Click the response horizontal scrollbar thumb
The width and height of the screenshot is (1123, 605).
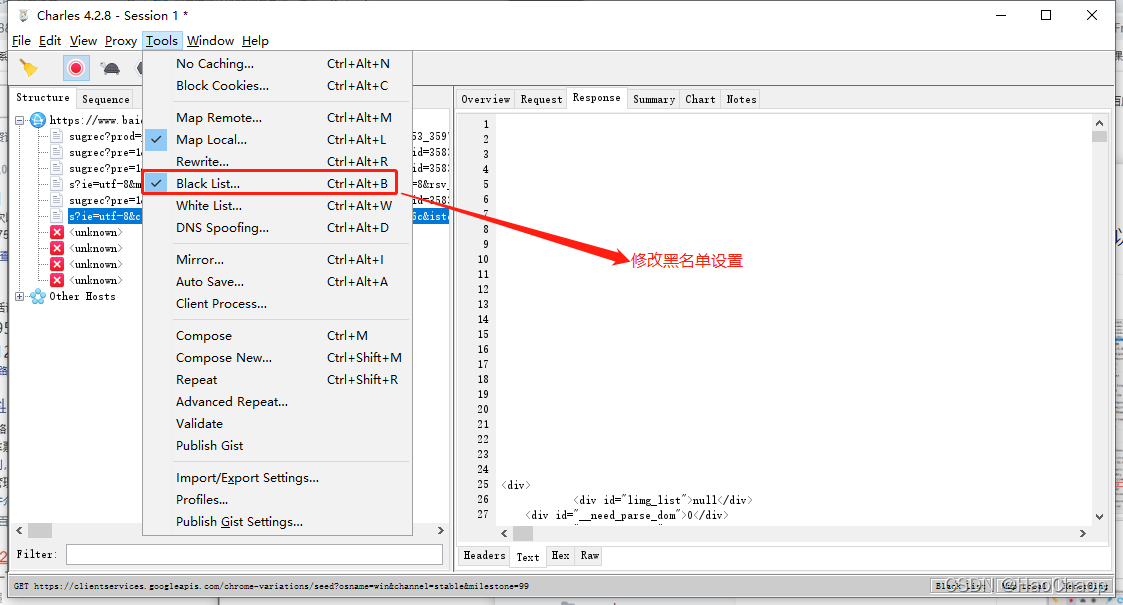click(523, 533)
